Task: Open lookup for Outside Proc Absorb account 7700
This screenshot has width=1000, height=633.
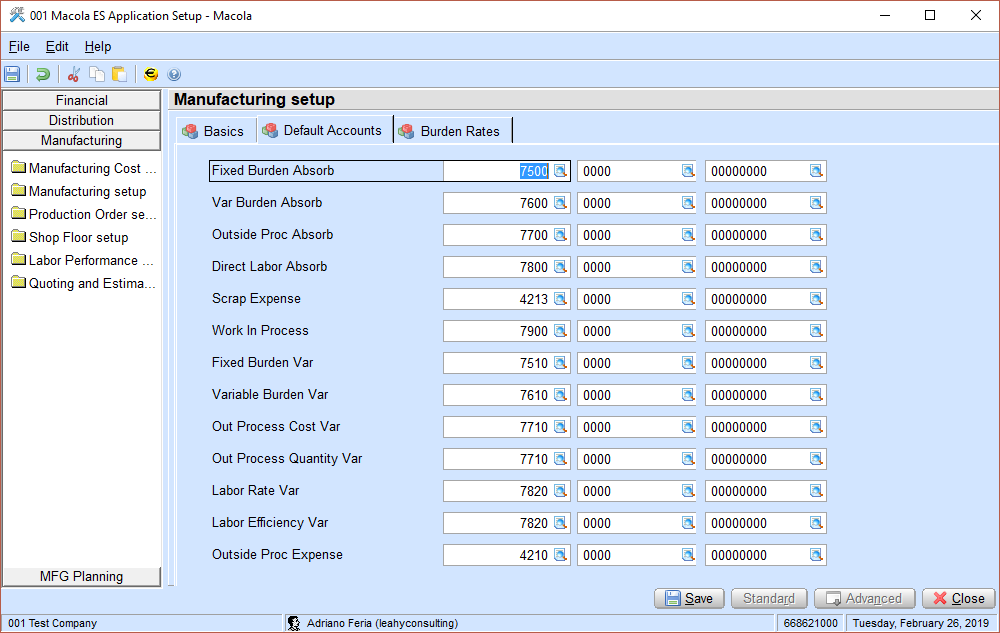Action: [x=560, y=235]
